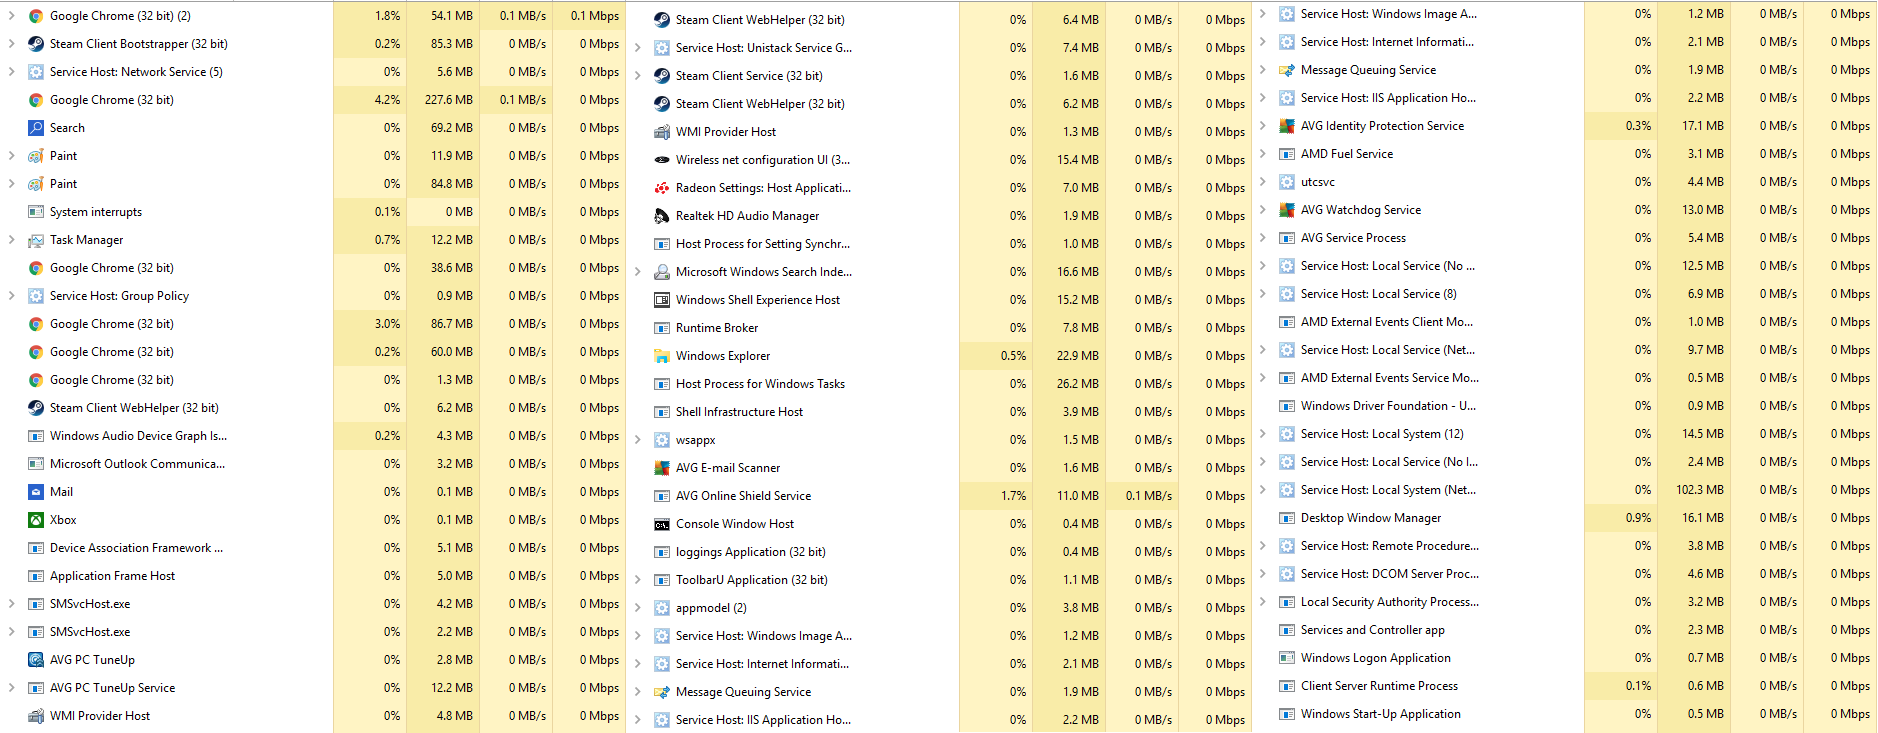1878x733 pixels.
Task: Select loggings Application (32 bit) name
Action: (x=751, y=552)
